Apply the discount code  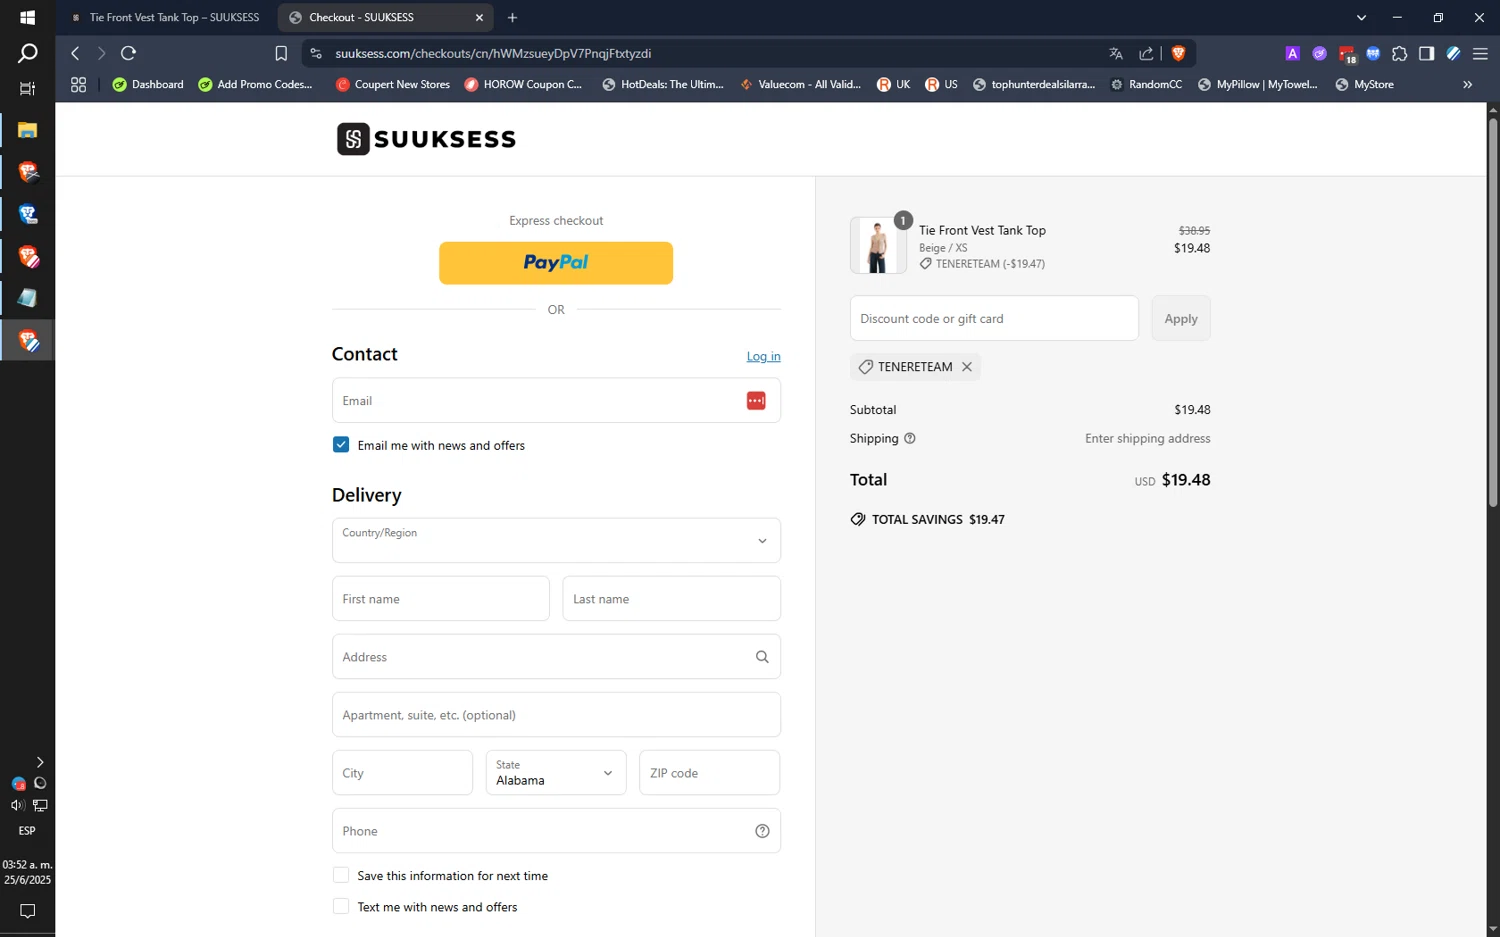(x=1180, y=318)
